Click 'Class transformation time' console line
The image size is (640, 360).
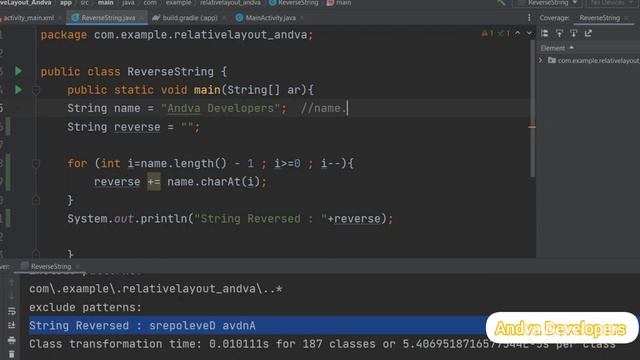pyautogui.click(x=322, y=344)
